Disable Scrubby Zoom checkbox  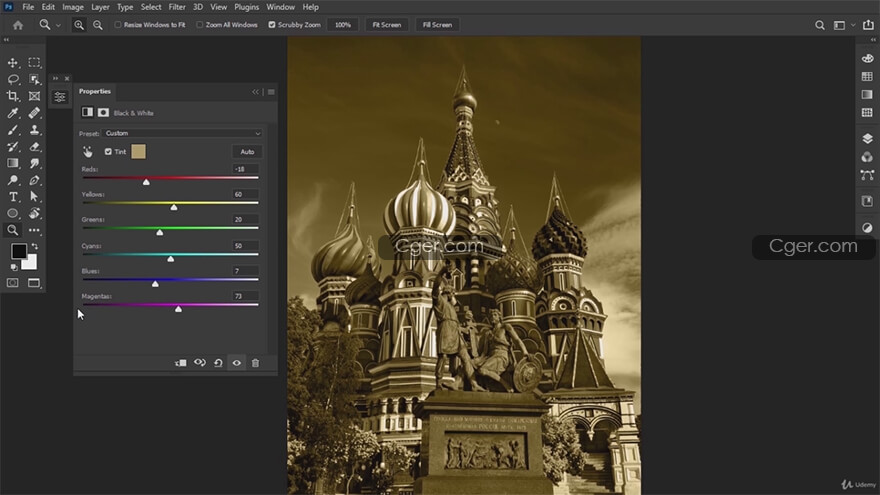(x=272, y=25)
